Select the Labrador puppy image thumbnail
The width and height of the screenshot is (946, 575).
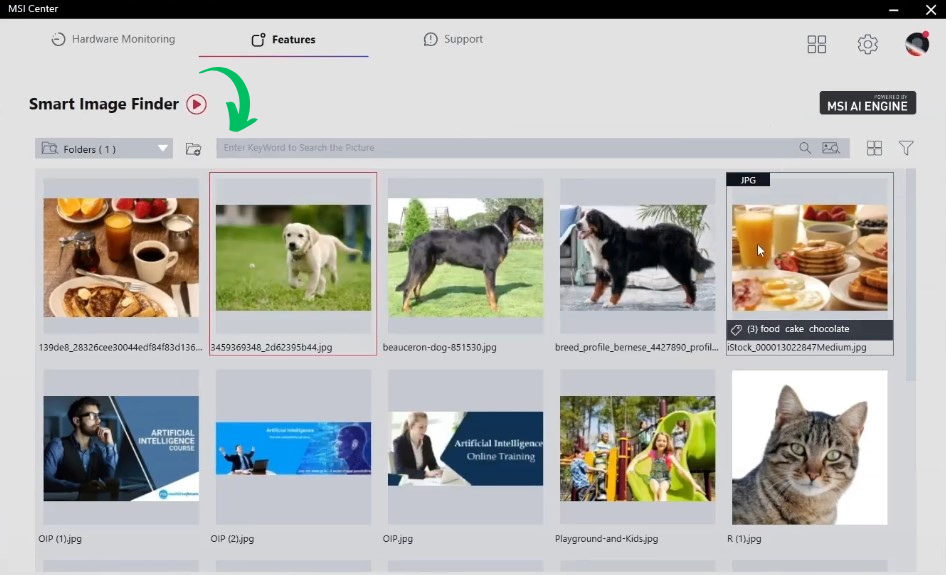pyautogui.click(x=293, y=258)
